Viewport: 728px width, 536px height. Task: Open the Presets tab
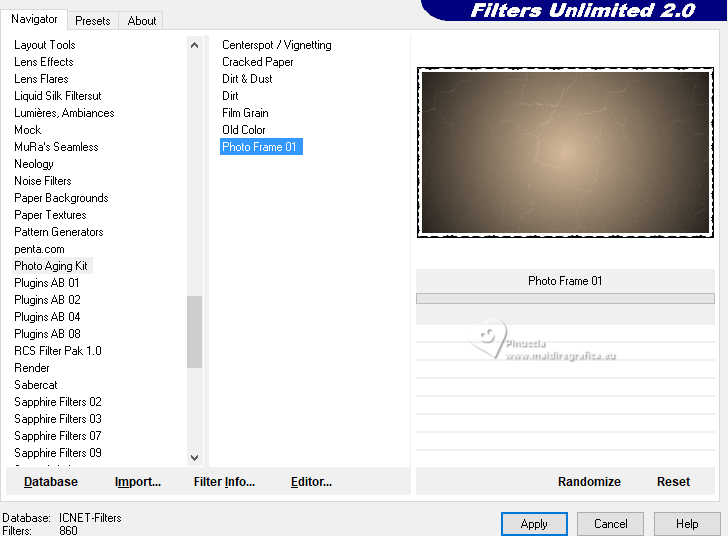92,21
